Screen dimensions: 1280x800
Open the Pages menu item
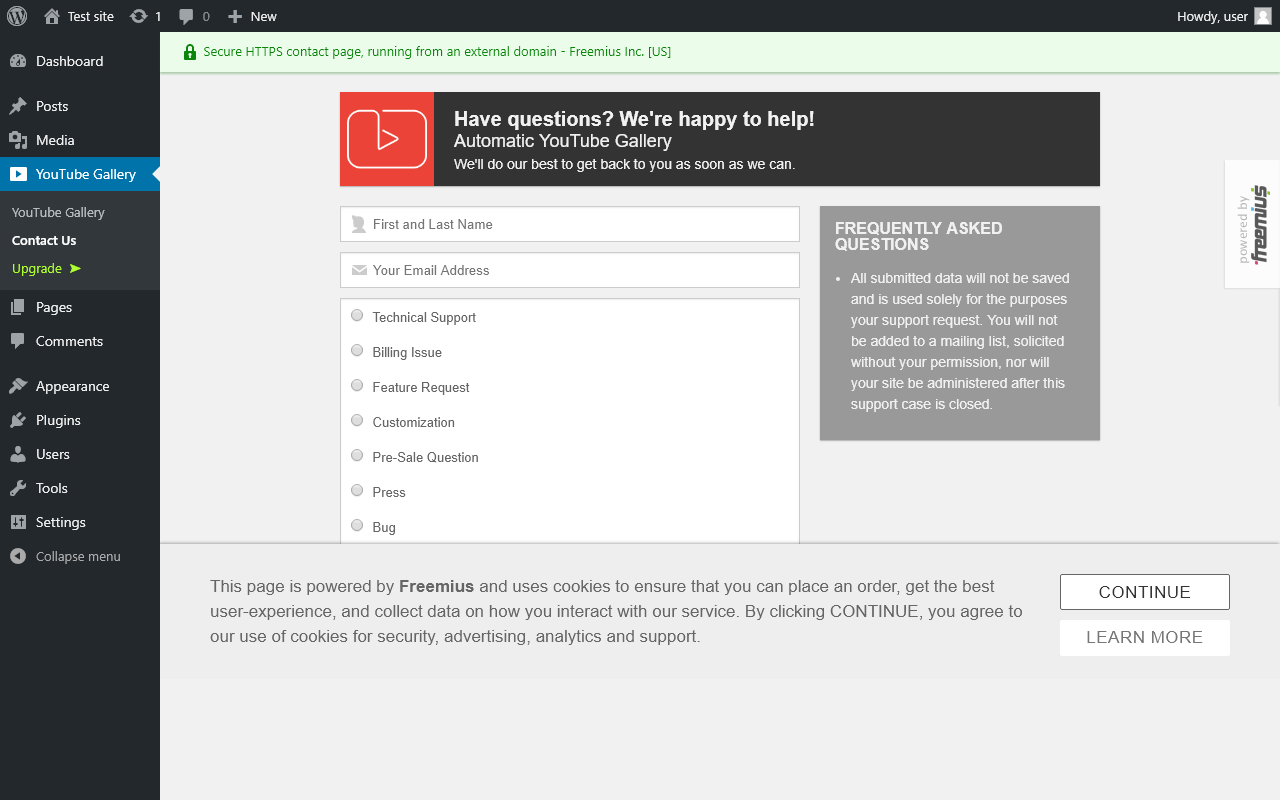(x=80, y=307)
